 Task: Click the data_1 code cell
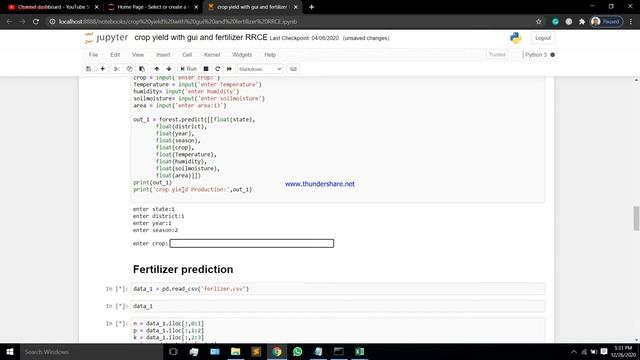[338, 306]
